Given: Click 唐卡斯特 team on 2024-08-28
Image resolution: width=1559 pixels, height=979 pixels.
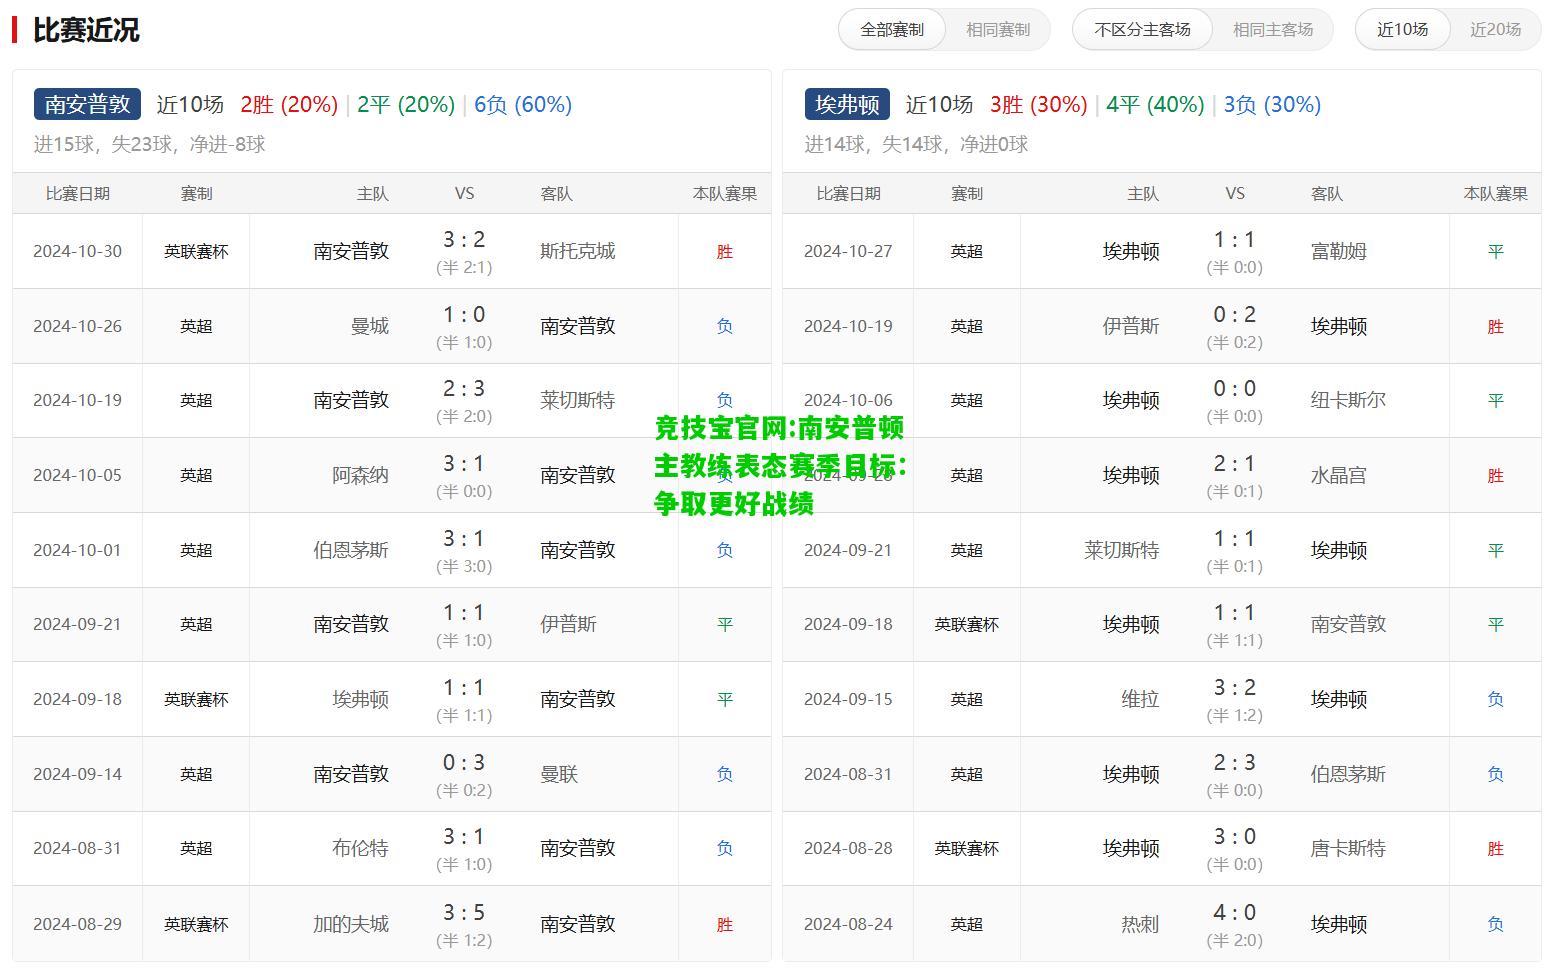Looking at the screenshot, I should coord(1348,848).
